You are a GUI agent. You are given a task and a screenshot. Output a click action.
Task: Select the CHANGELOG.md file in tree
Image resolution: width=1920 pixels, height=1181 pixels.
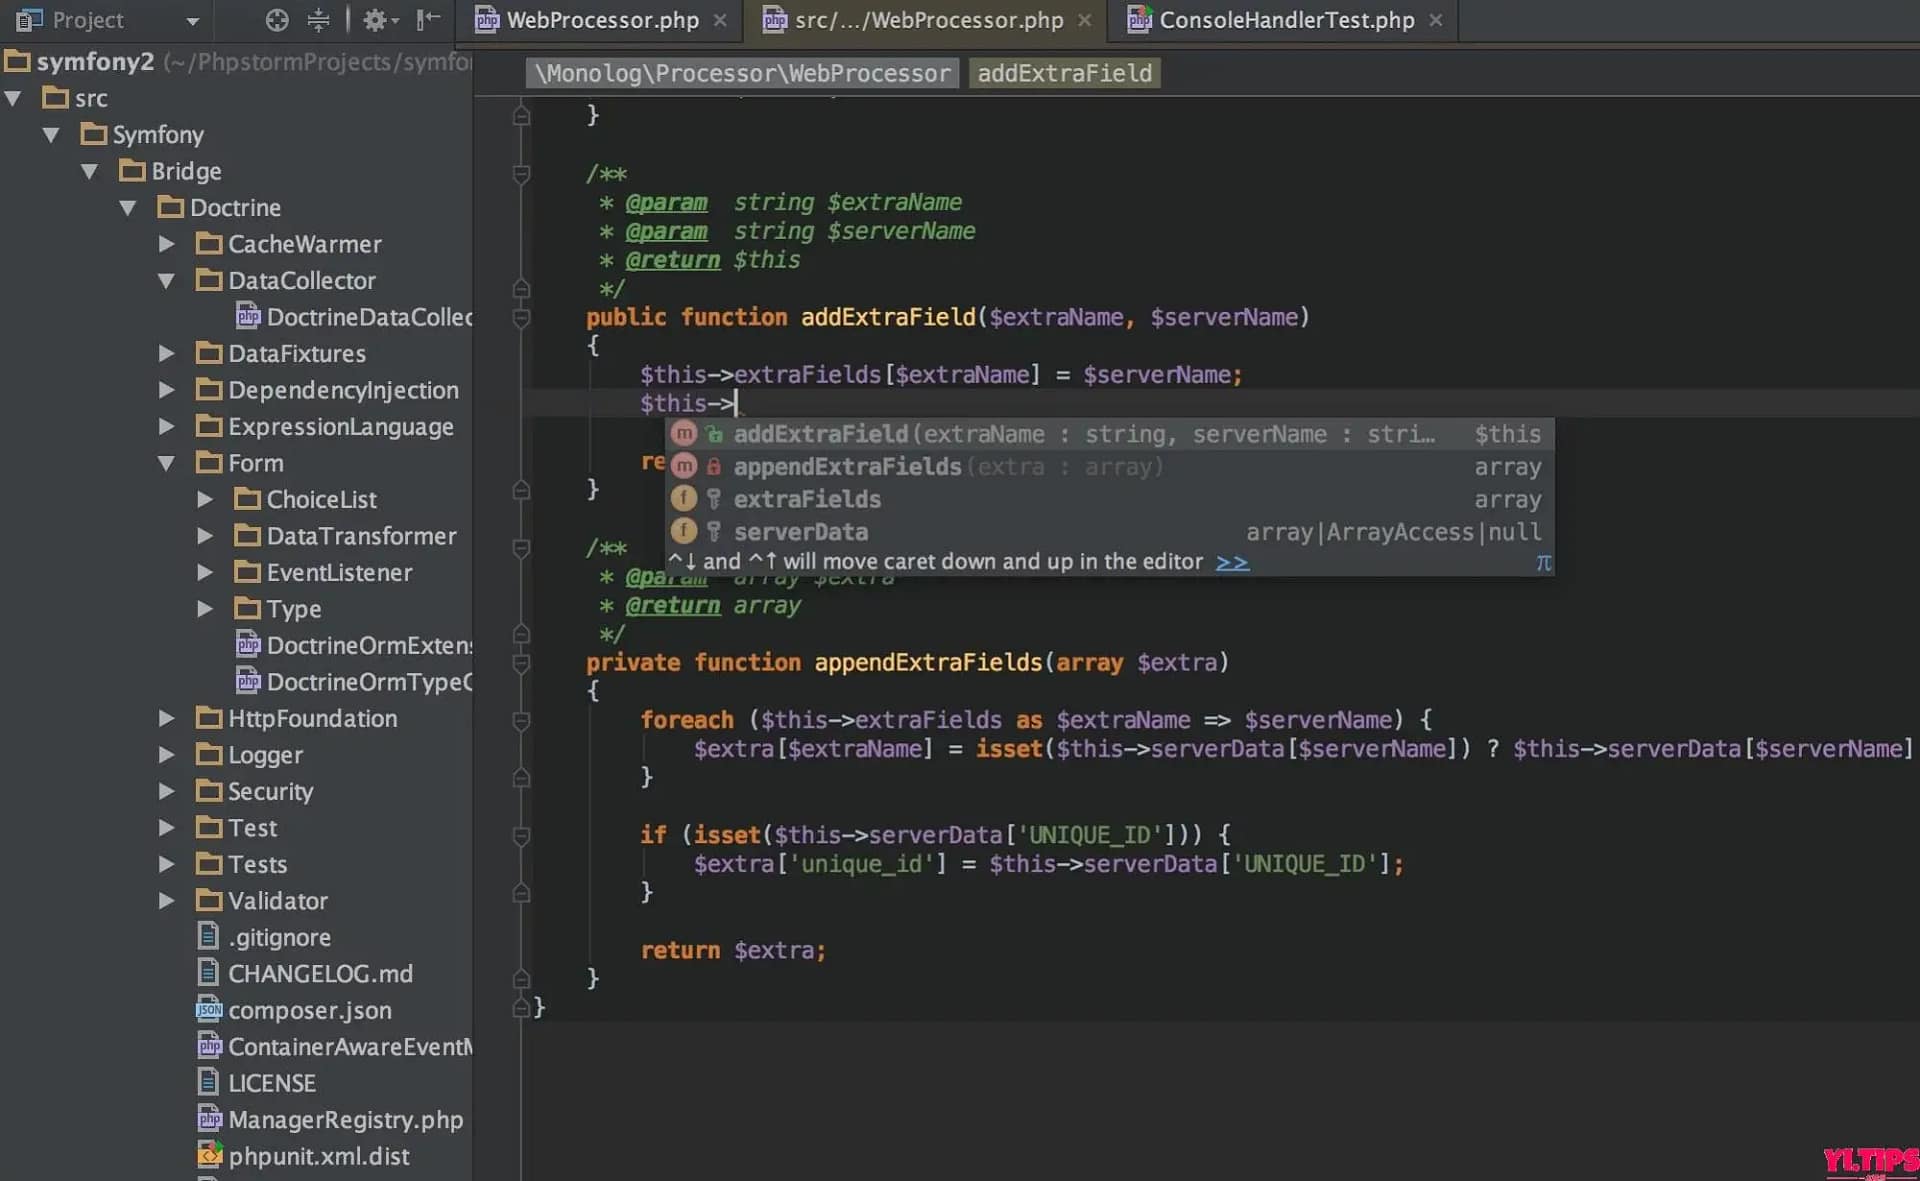pyautogui.click(x=319, y=973)
